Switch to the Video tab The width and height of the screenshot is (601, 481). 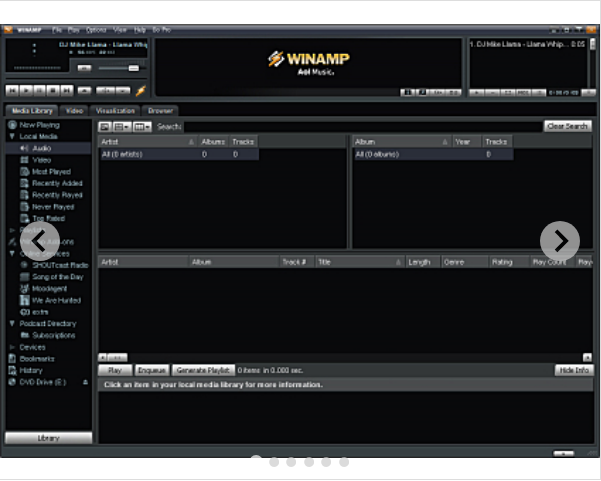coord(74,111)
